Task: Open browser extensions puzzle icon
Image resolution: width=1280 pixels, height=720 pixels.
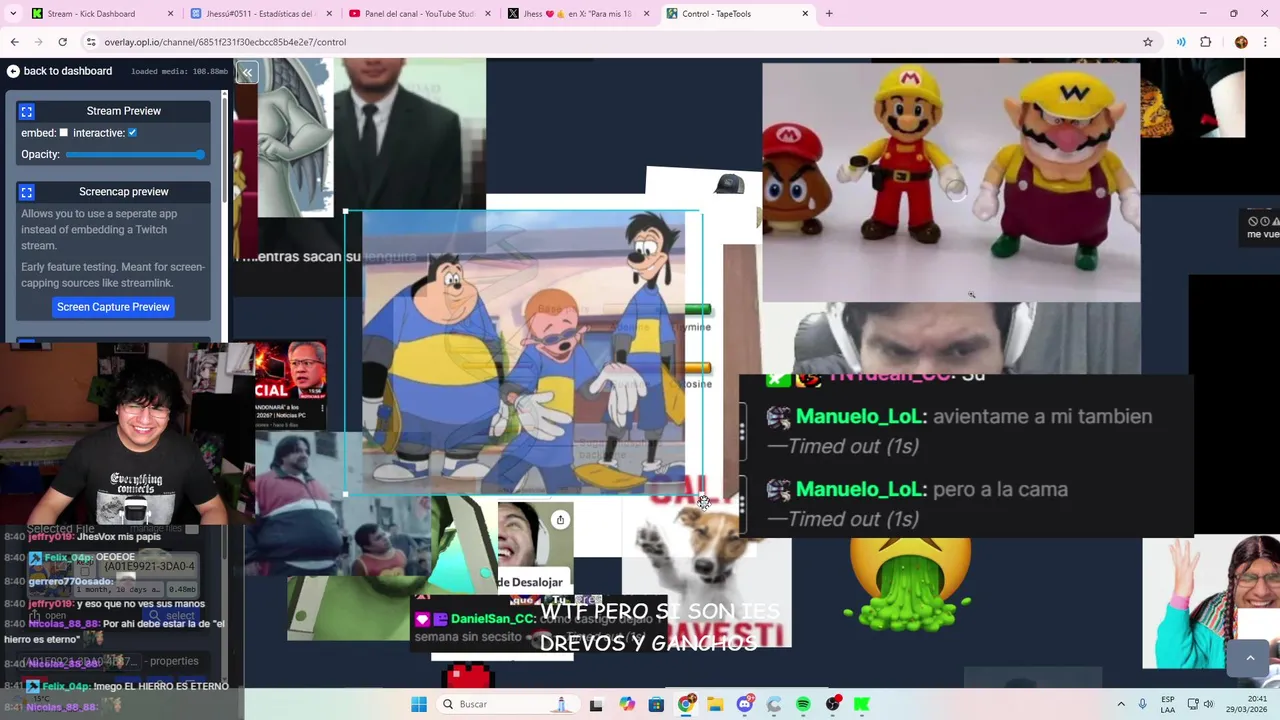Action: [1205, 42]
